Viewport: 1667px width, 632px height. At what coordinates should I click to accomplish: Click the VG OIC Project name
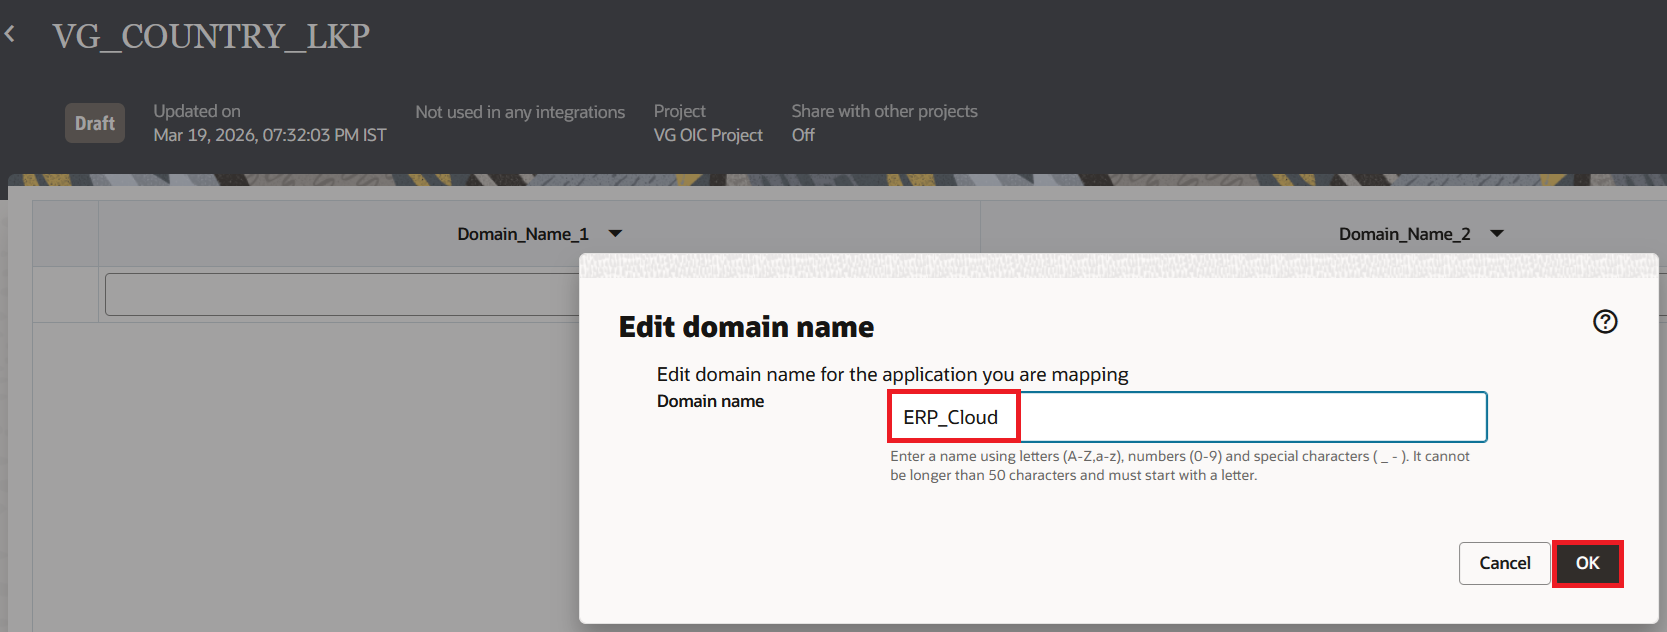(x=708, y=135)
